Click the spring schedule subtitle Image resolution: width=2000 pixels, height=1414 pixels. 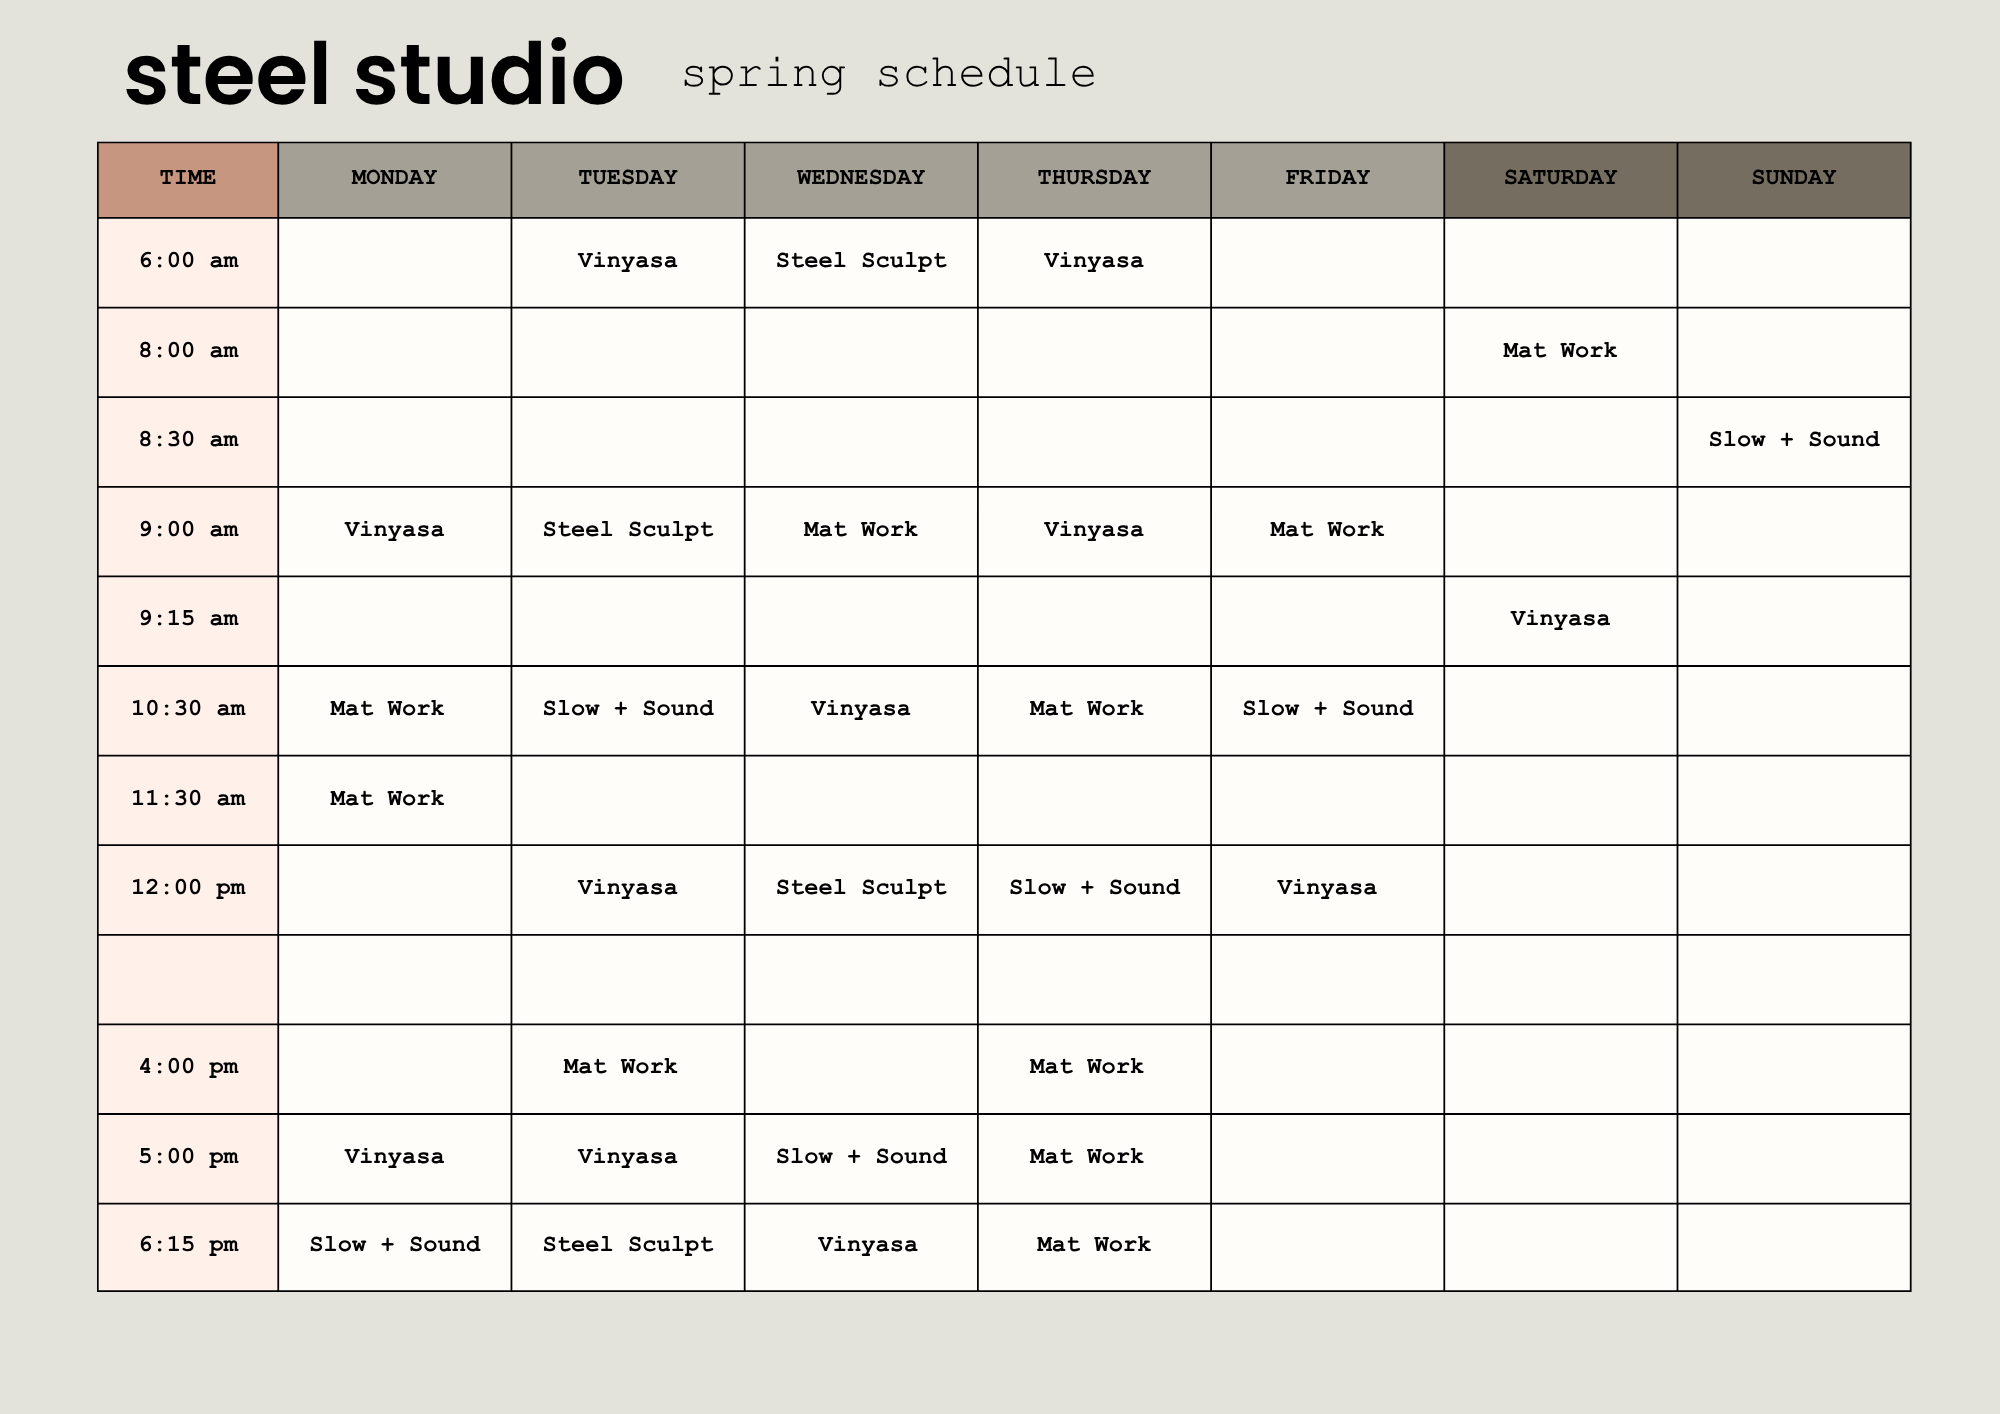[888, 74]
